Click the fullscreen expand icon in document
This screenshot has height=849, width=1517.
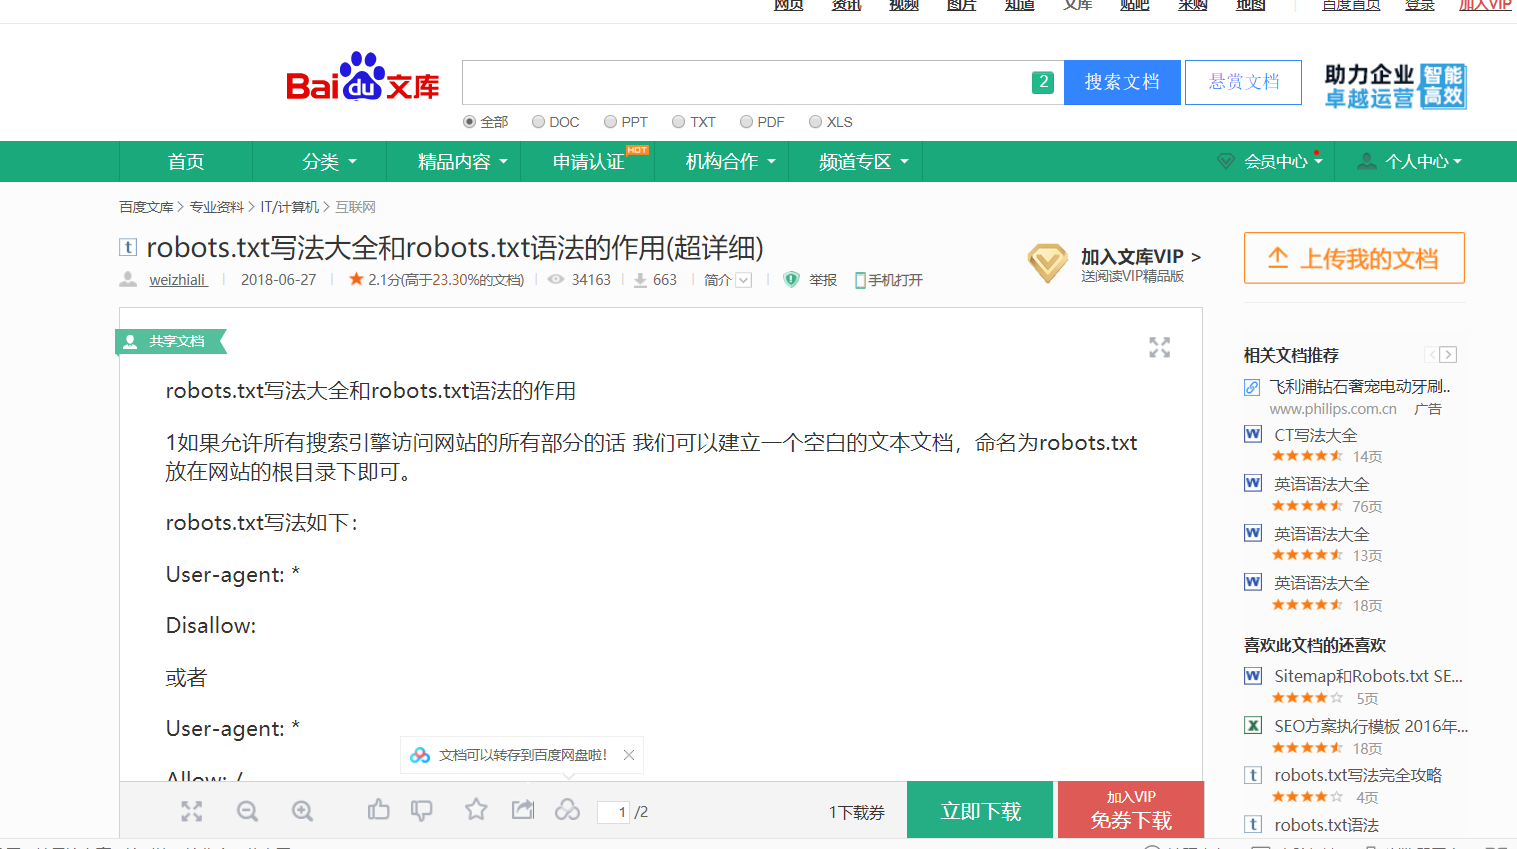tap(1159, 347)
